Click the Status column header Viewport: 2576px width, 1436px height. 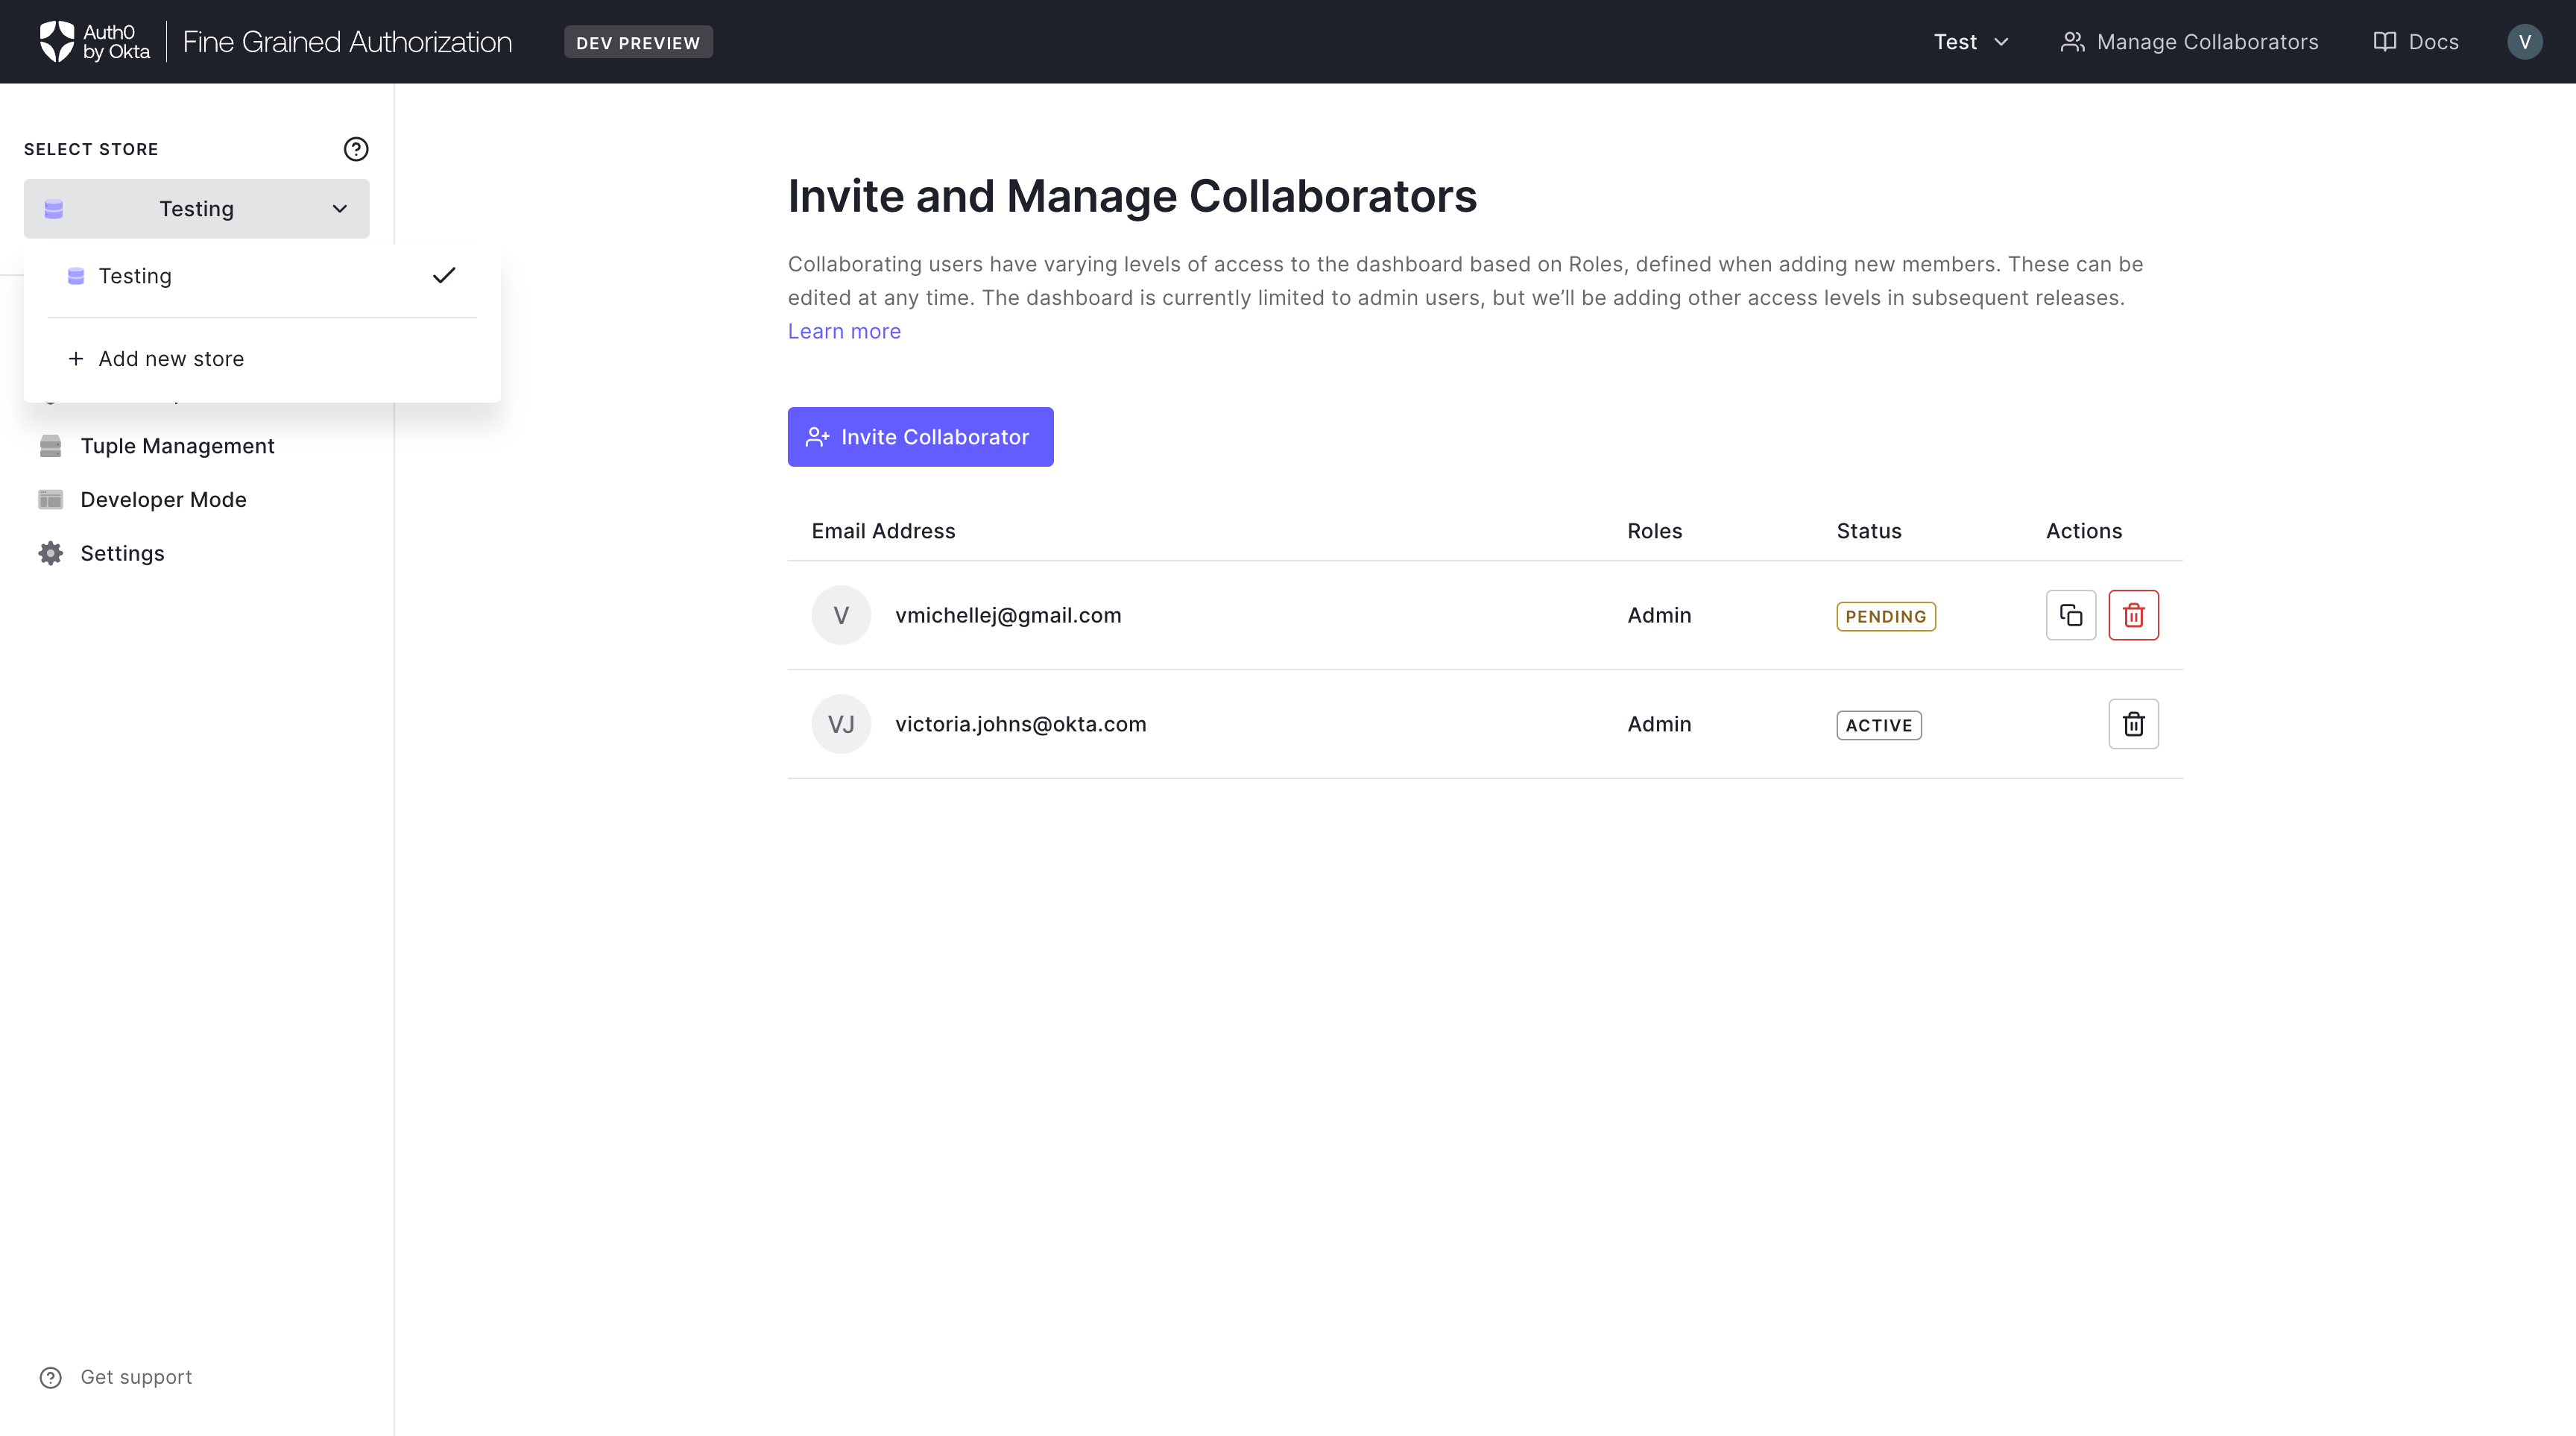pos(1868,532)
